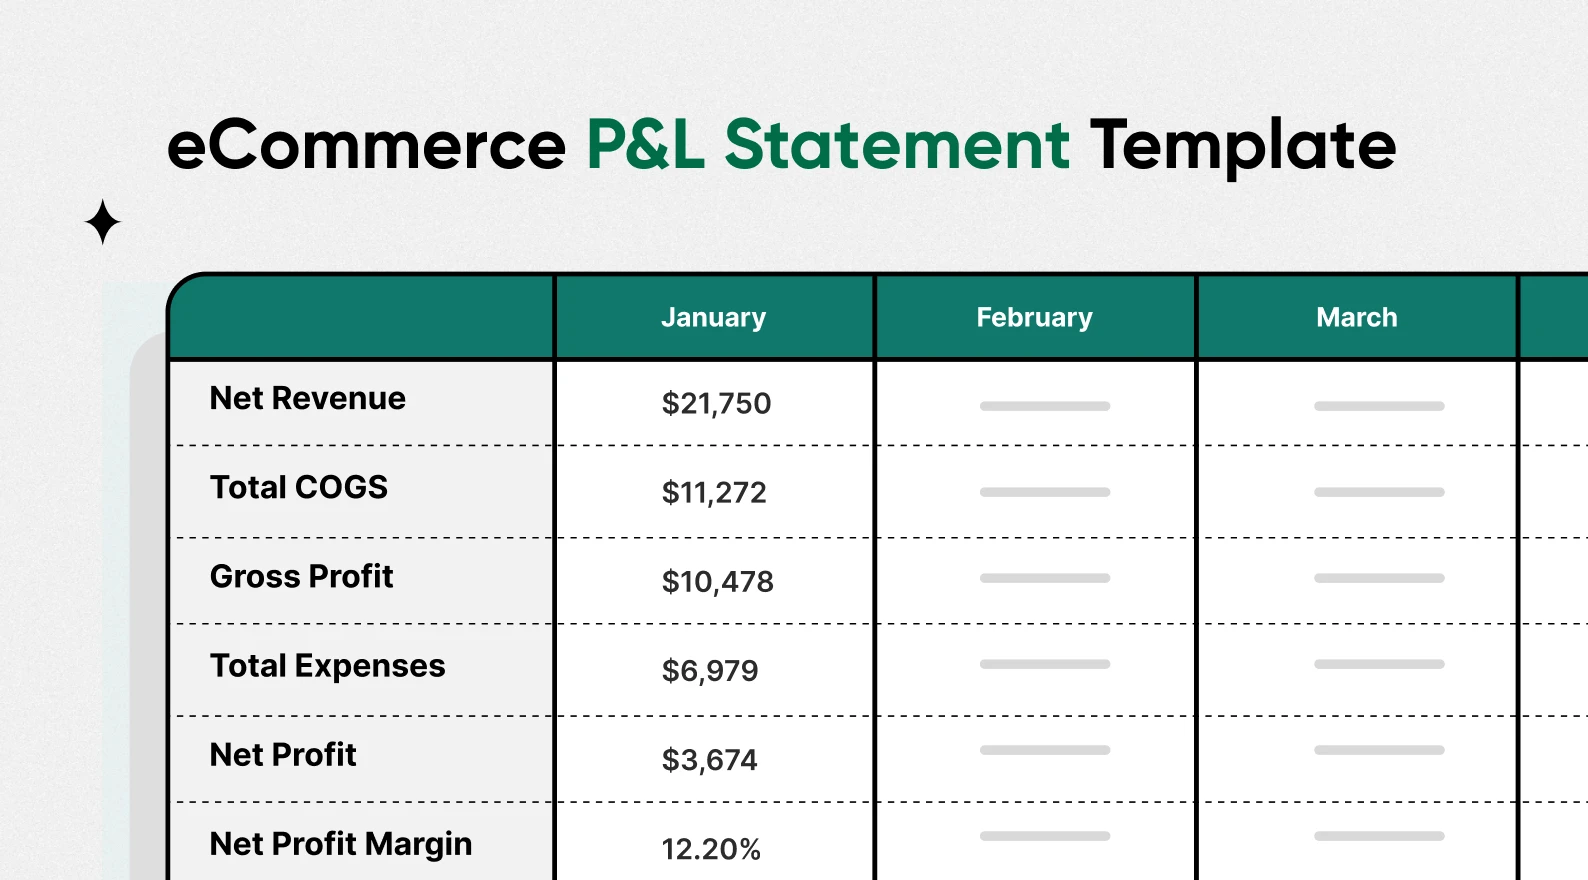Click the word "eCommerce" in the title
The width and height of the screenshot is (1588, 880).
click(x=366, y=145)
